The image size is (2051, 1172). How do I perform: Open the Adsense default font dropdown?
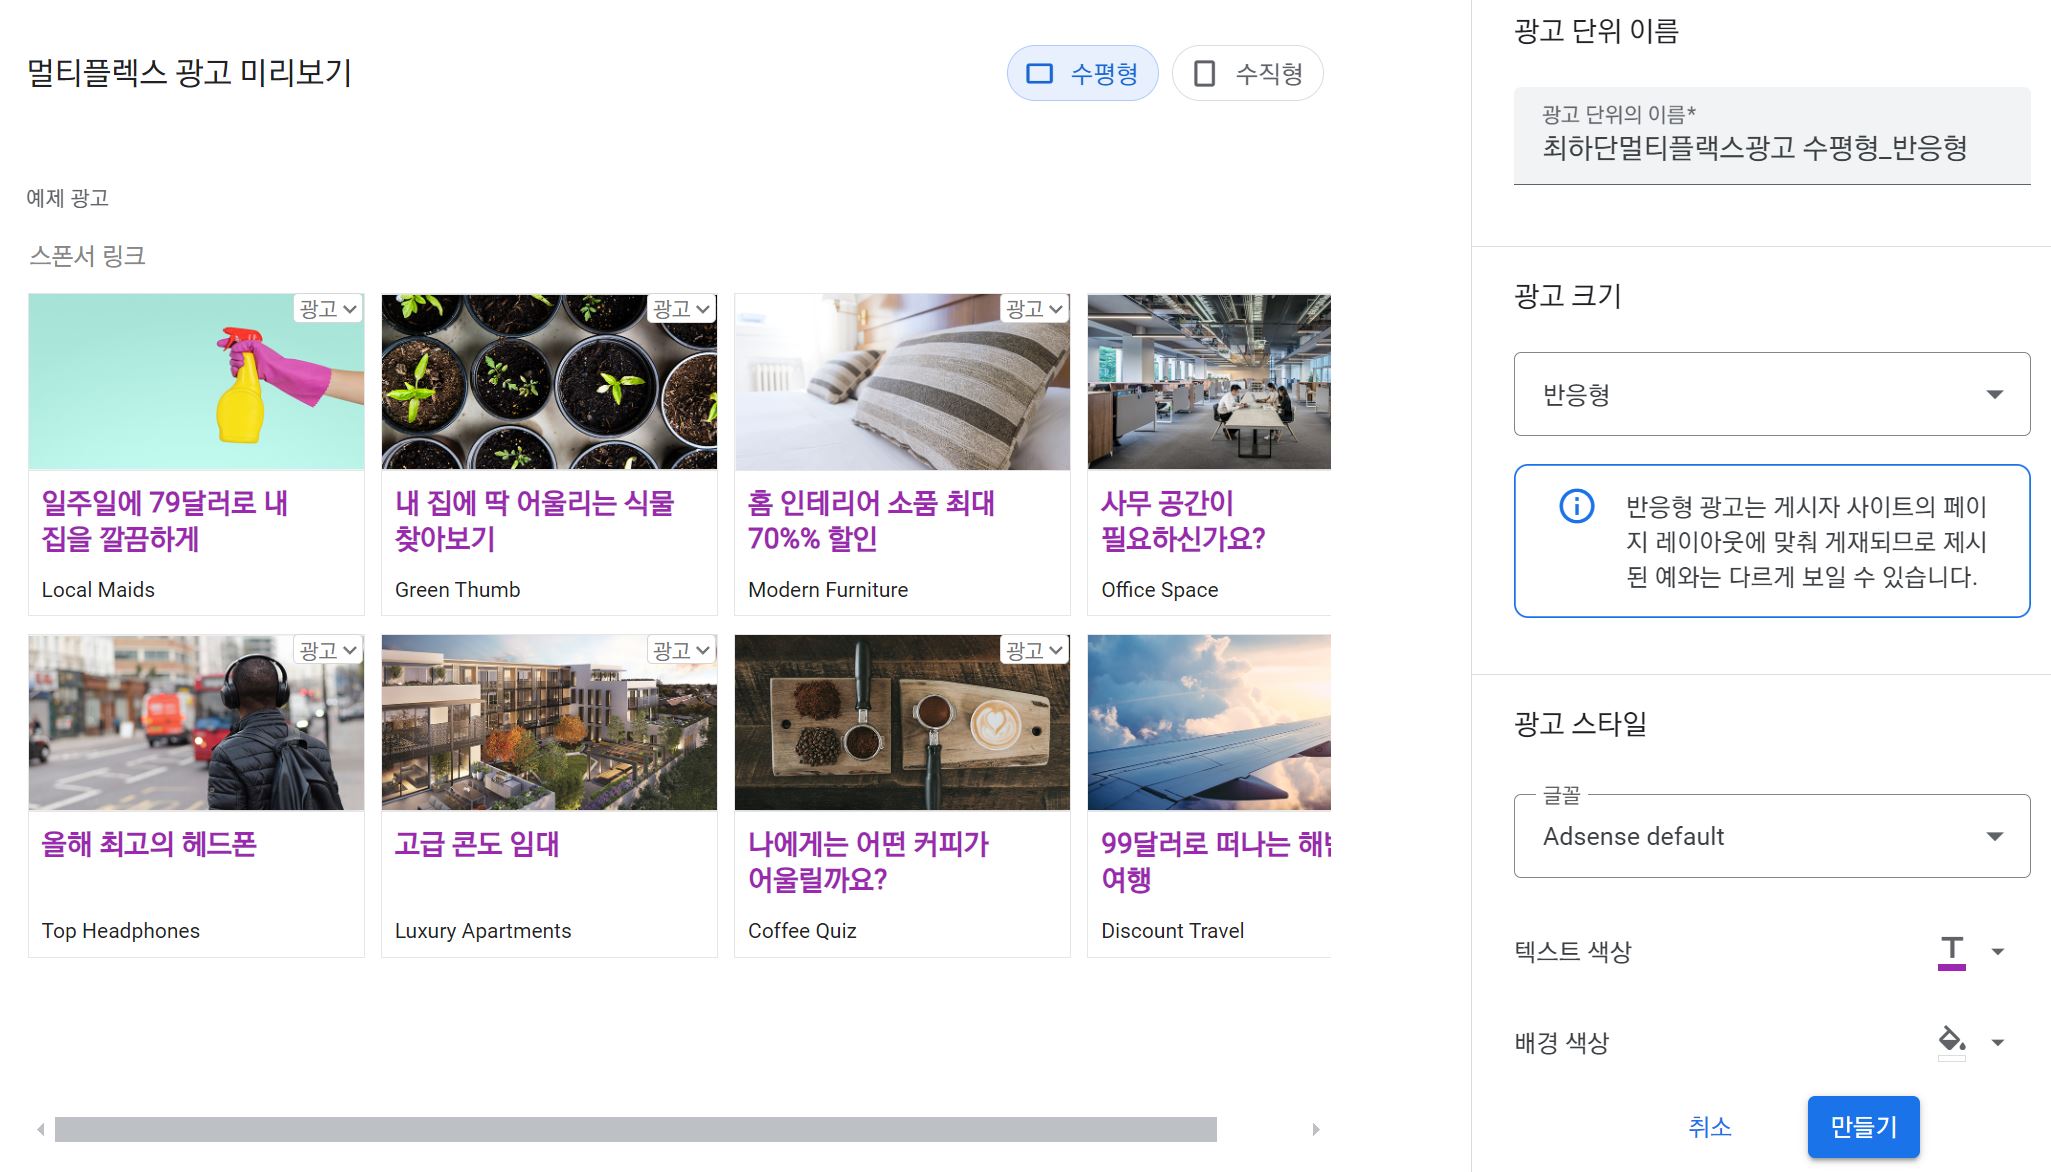[1771, 836]
